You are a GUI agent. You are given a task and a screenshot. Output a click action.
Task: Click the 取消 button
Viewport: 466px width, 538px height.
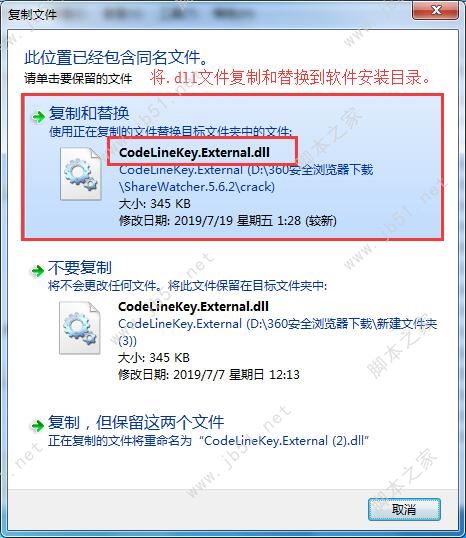tap(404, 509)
